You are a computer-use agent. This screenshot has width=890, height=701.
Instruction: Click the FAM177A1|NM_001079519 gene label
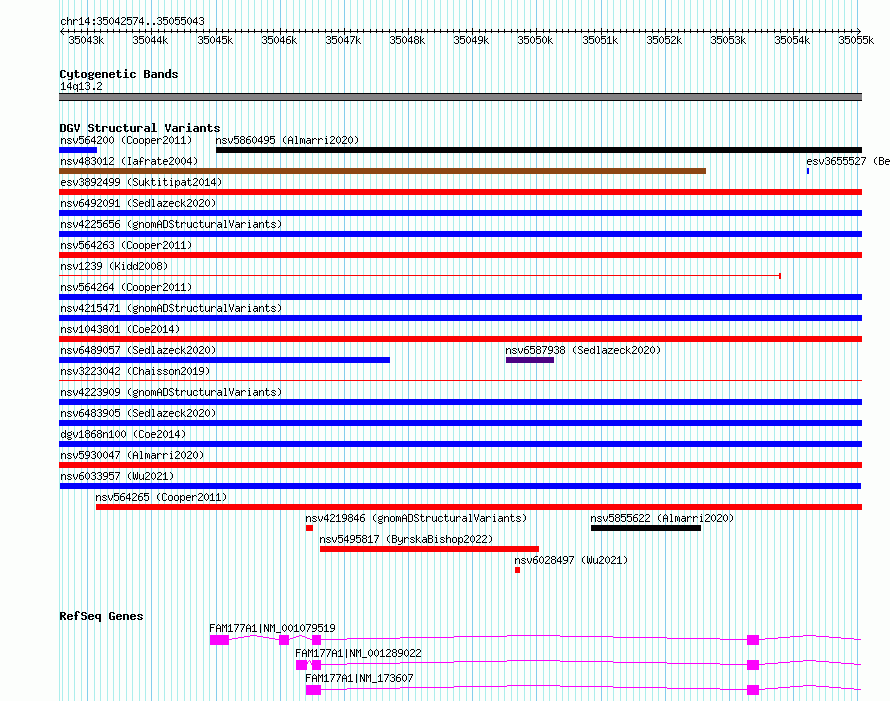pyautogui.click(x=272, y=628)
